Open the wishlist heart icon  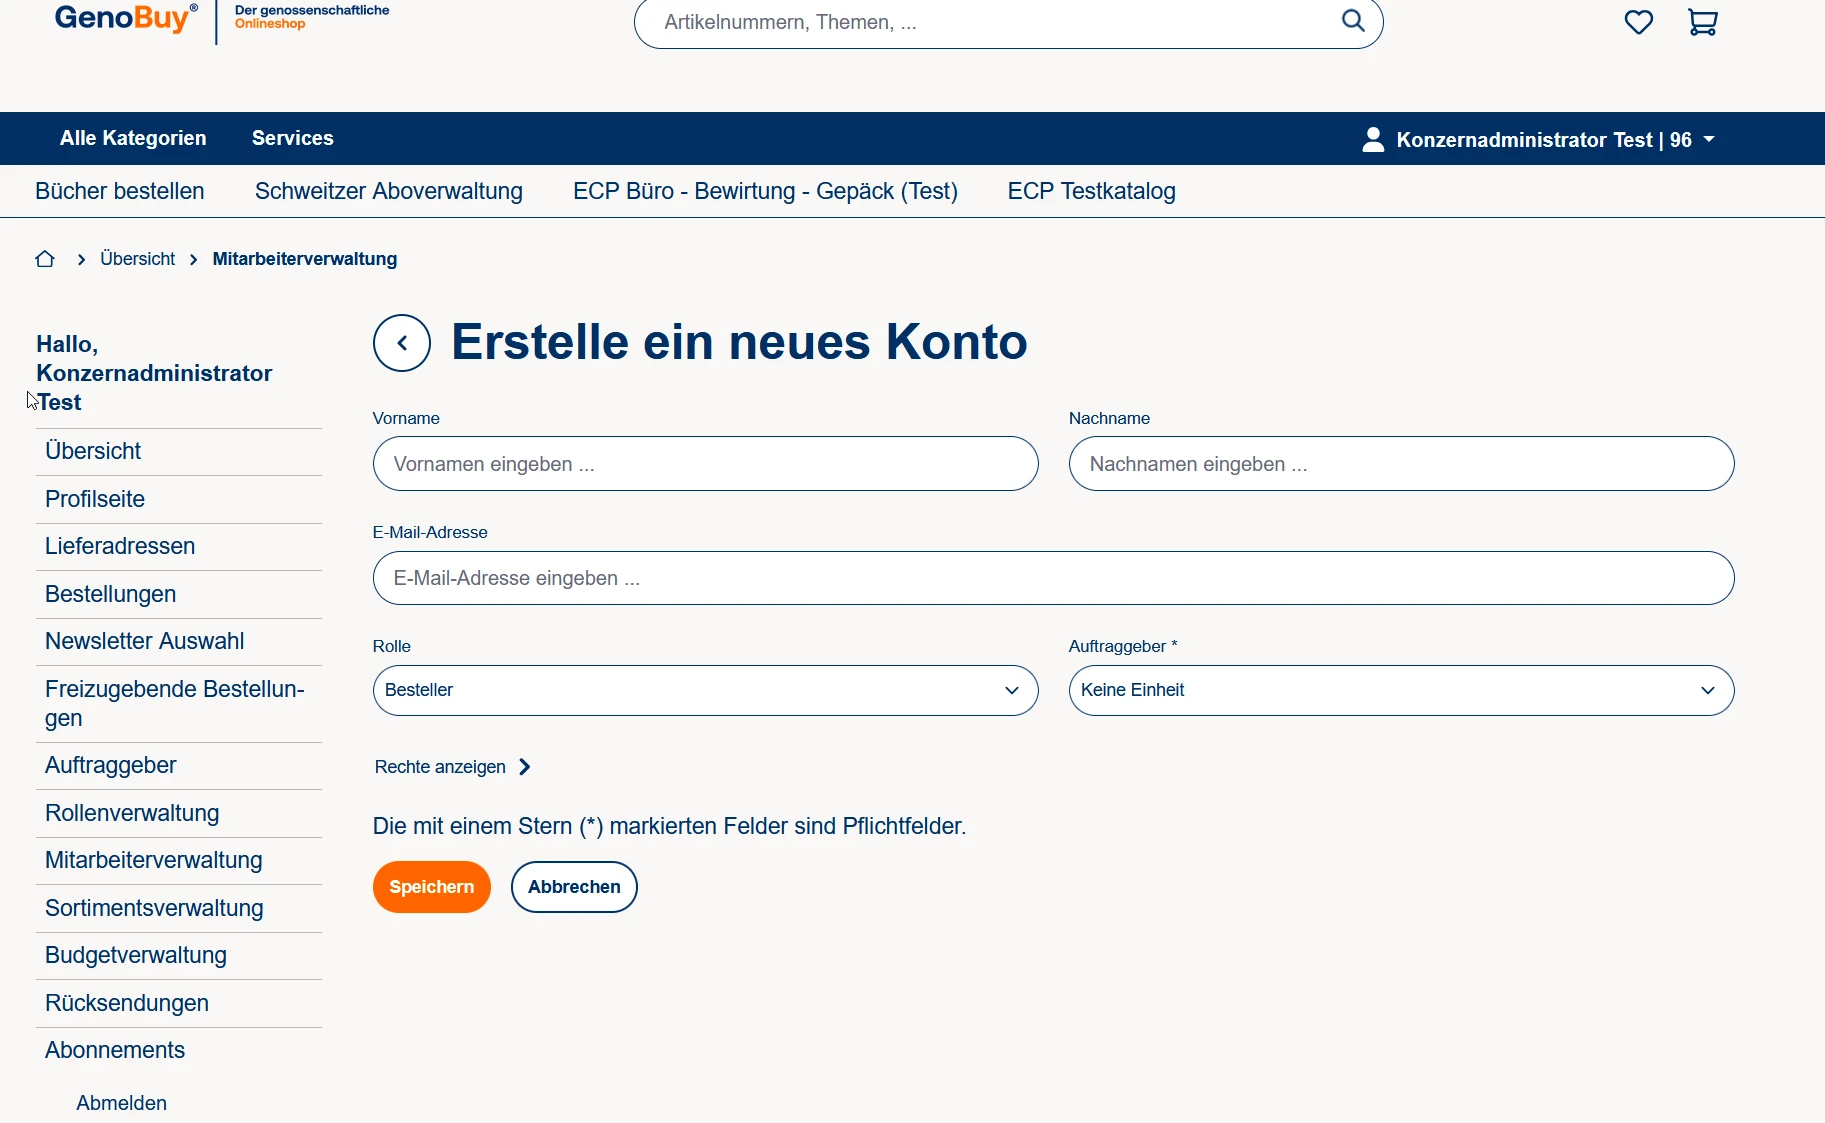click(1638, 22)
